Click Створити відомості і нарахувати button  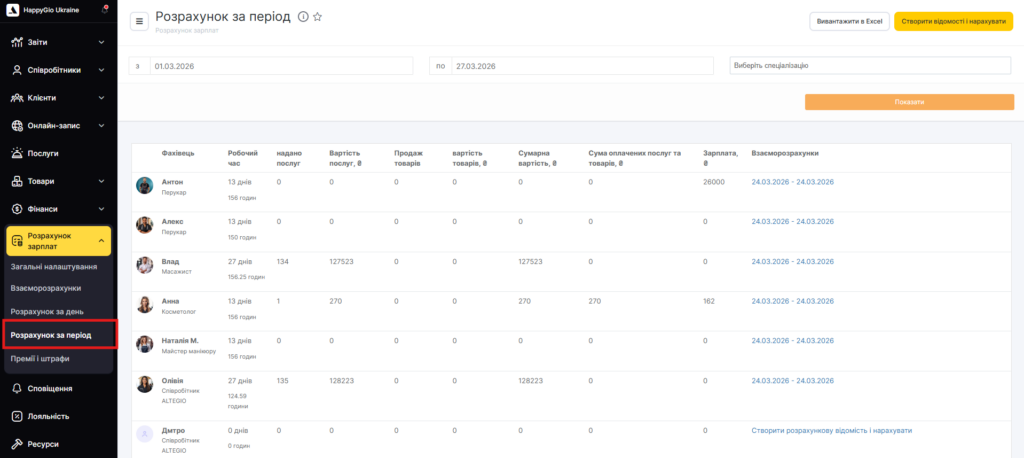click(x=953, y=21)
